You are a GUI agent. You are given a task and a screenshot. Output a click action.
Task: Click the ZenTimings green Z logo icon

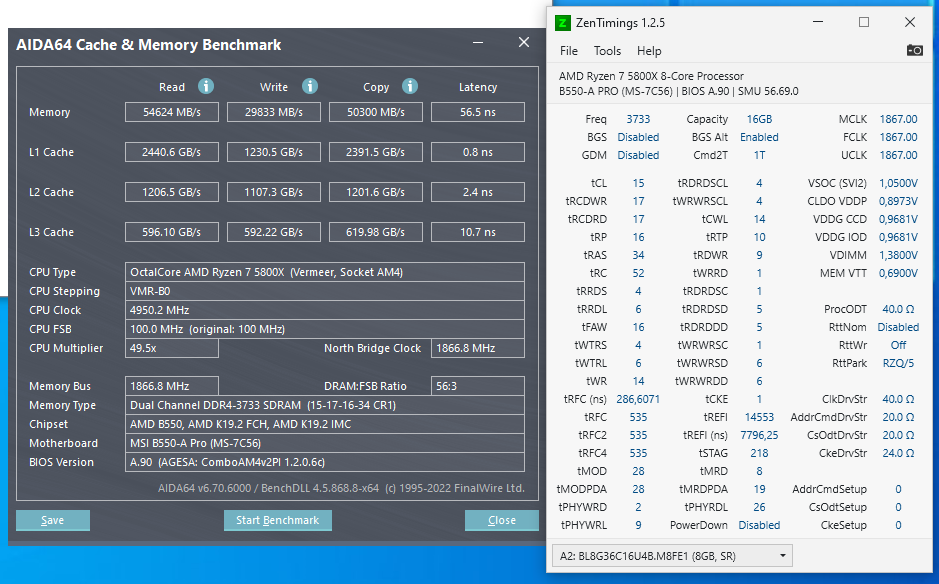coord(562,23)
